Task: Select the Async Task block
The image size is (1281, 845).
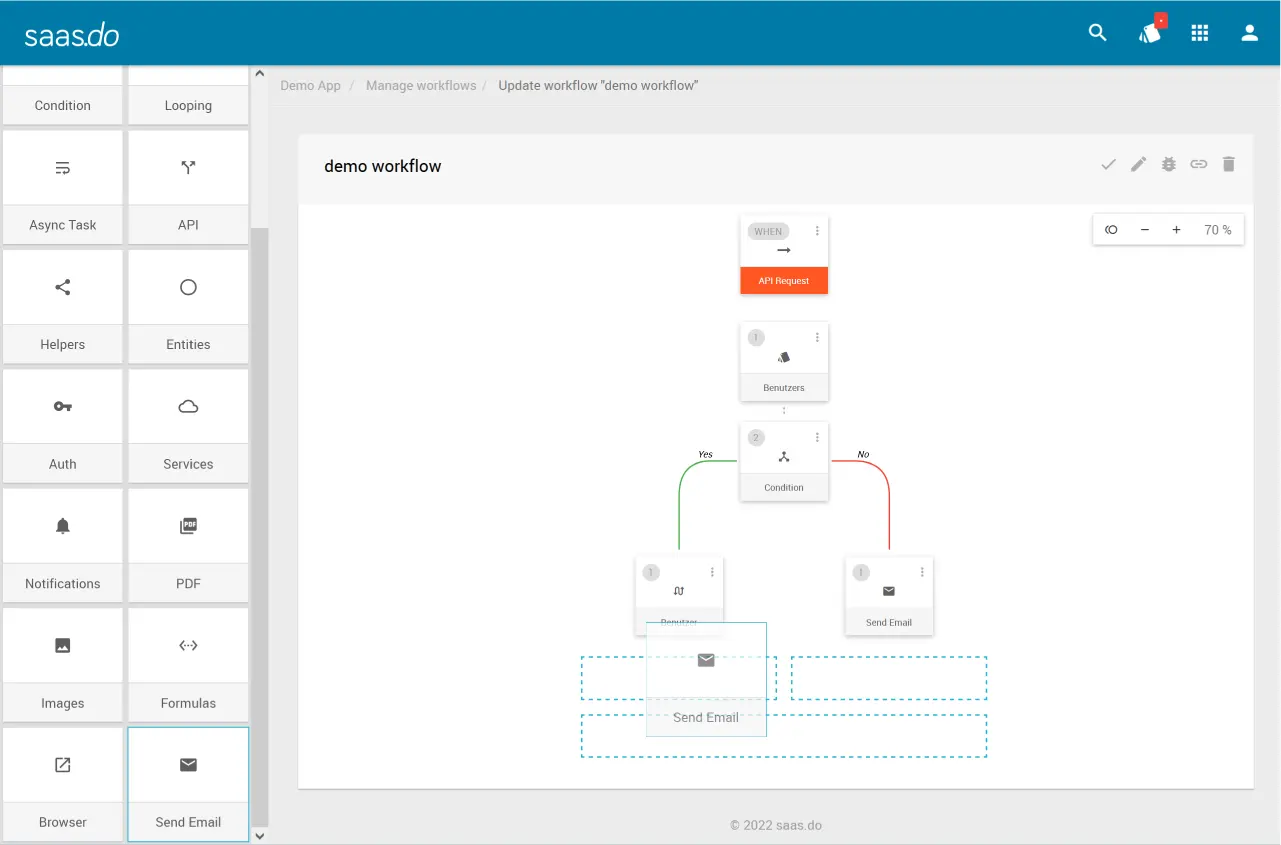Action: [63, 187]
